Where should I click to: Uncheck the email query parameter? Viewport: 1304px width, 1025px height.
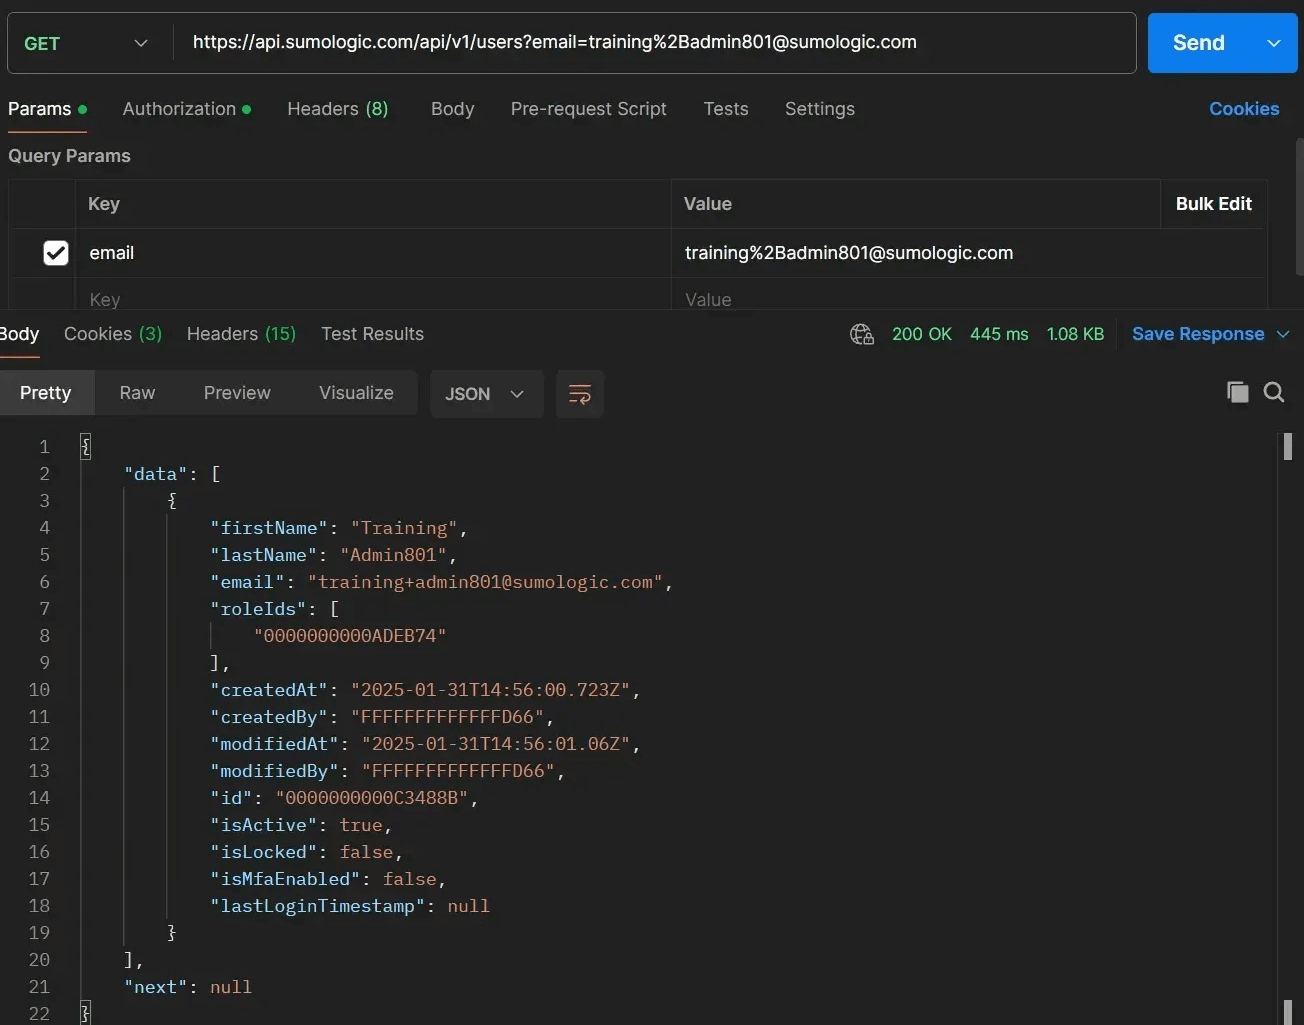click(x=55, y=253)
